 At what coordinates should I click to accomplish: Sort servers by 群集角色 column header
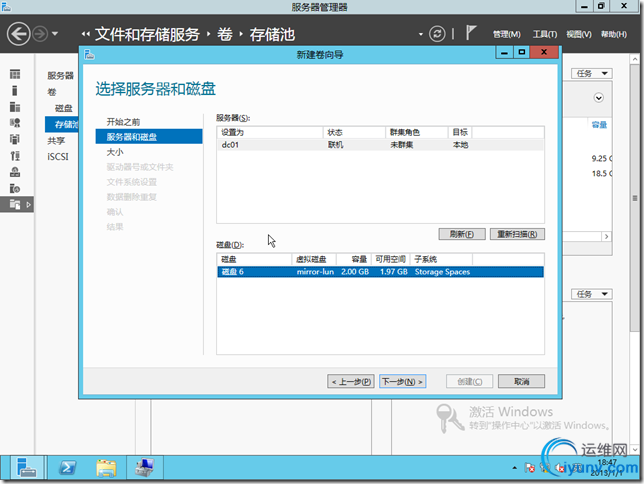click(x=416, y=132)
